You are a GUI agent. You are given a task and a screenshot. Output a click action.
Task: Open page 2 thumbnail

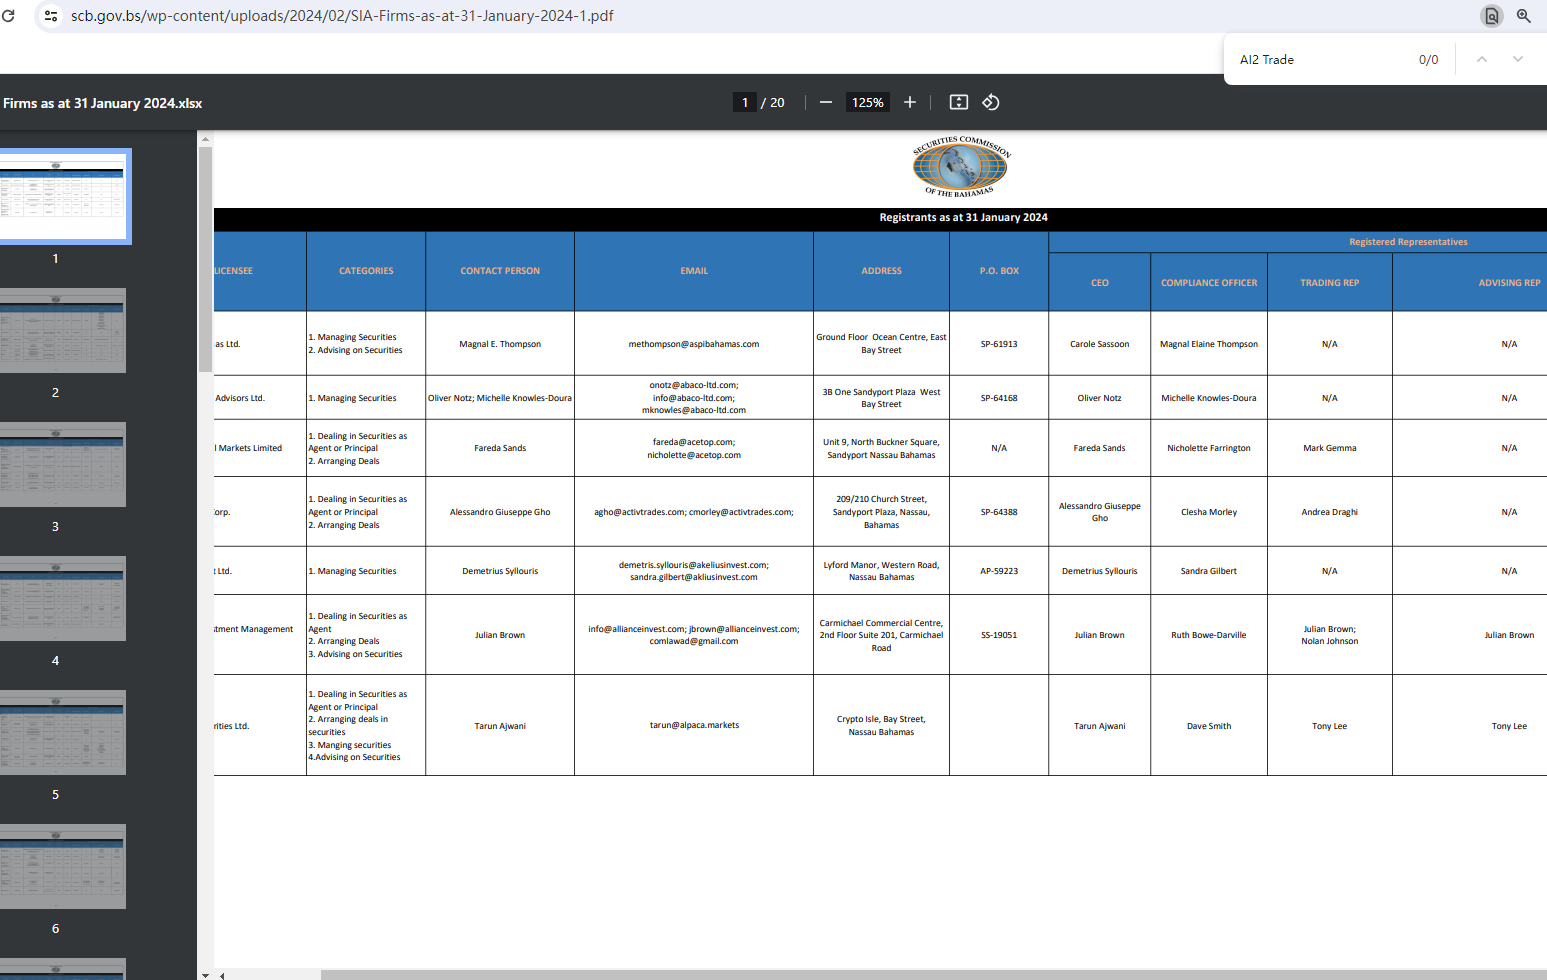(63, 330)
